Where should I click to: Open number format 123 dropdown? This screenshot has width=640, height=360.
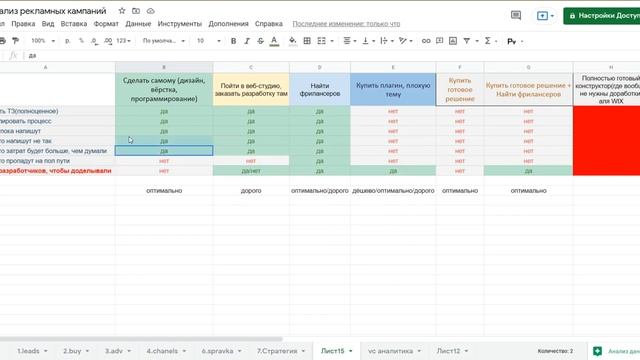point(123,41)
